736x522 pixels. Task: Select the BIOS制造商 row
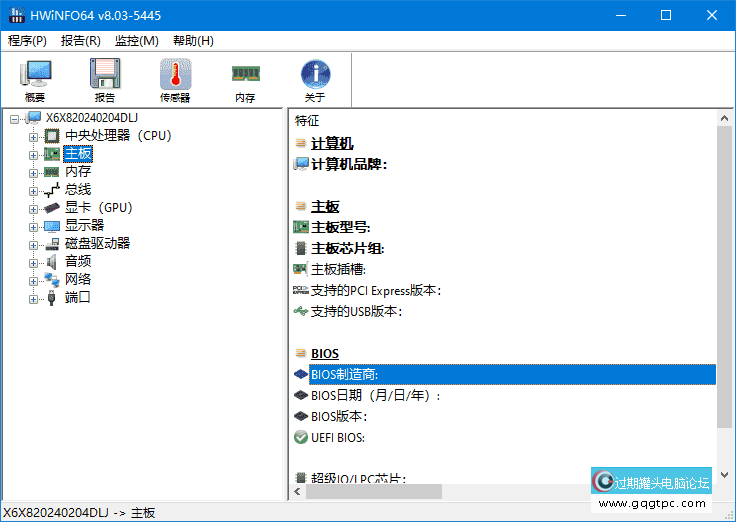[344, 374]
